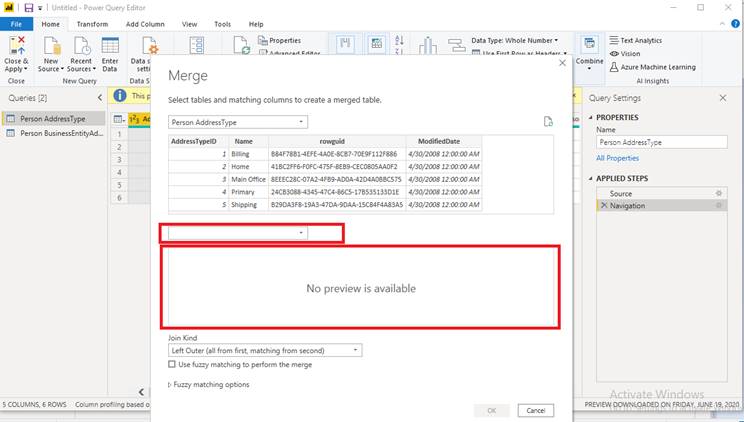Click Cancel in Merge dialog

click(x=536, y=410)
